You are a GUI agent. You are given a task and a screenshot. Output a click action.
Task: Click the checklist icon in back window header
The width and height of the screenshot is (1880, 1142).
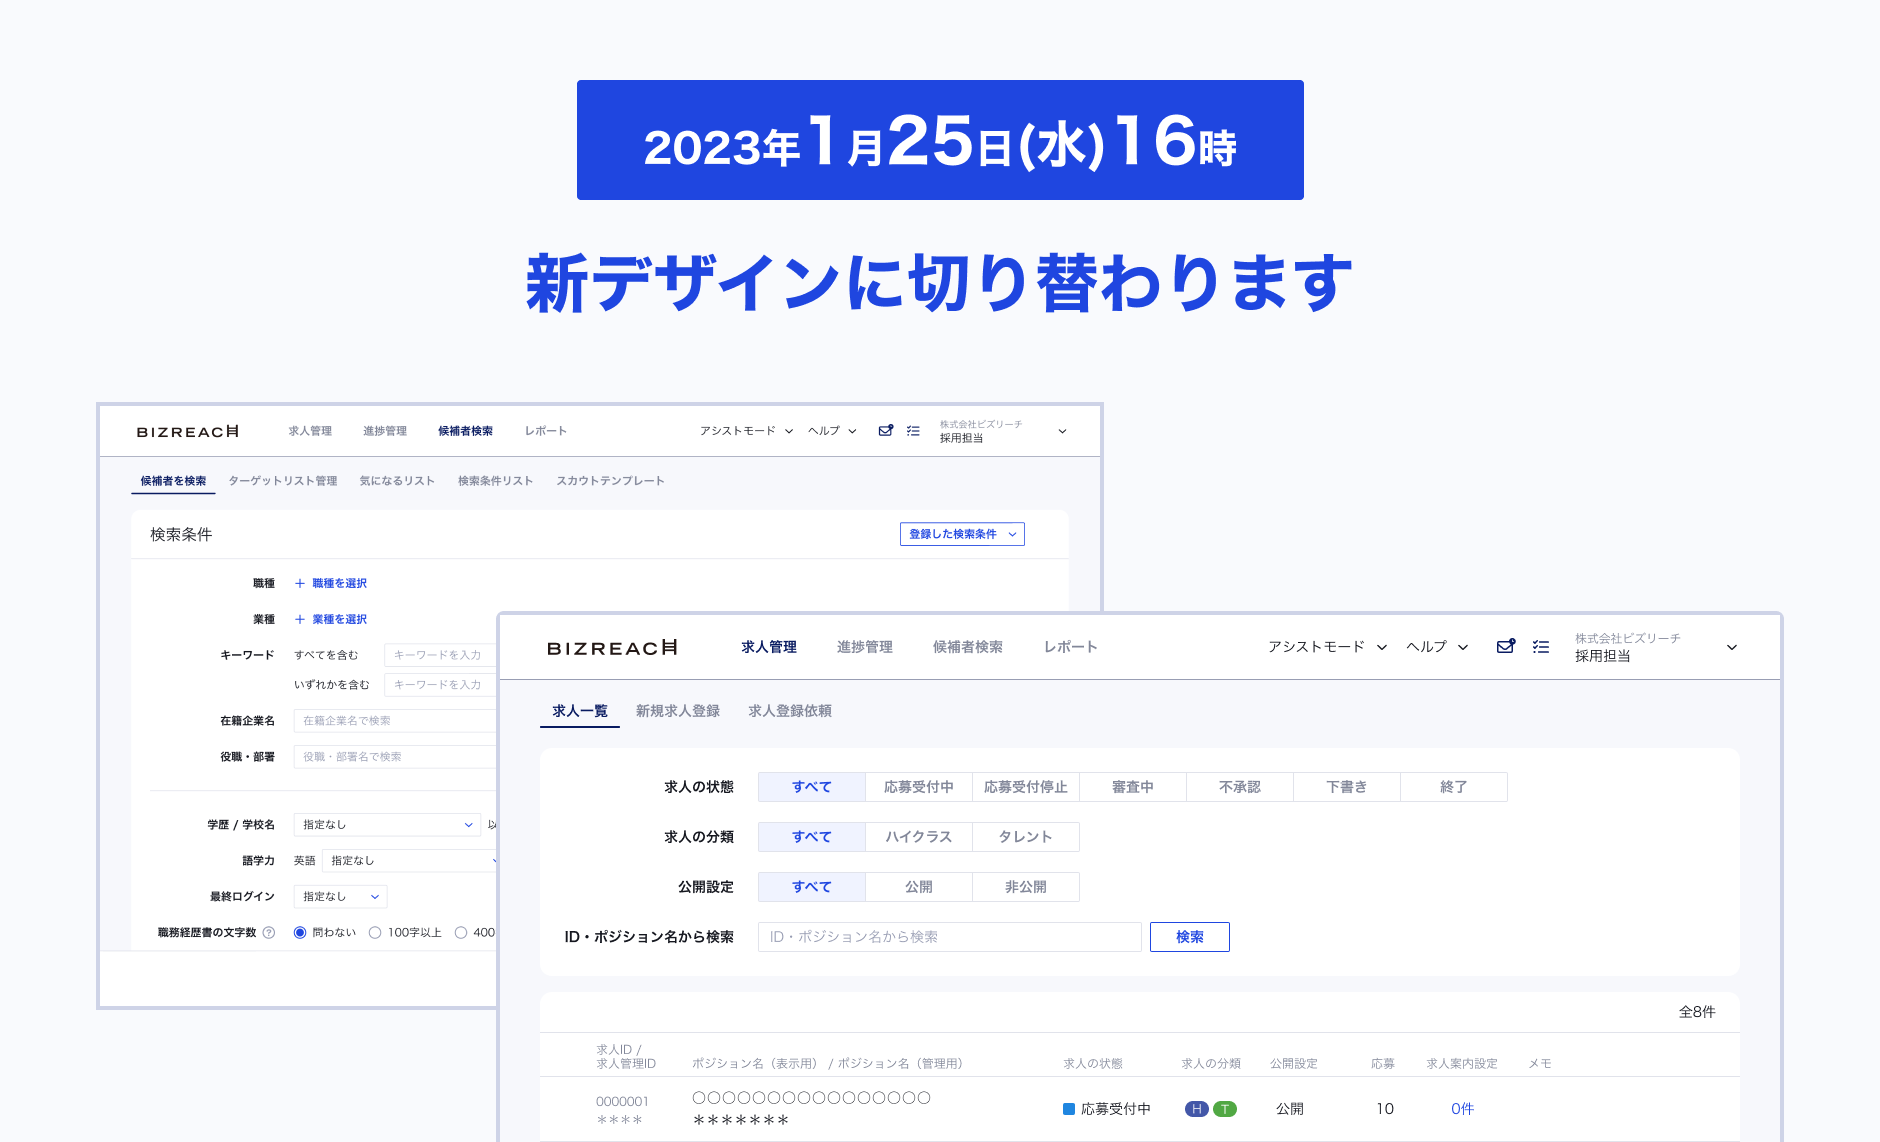pos(913,431)
